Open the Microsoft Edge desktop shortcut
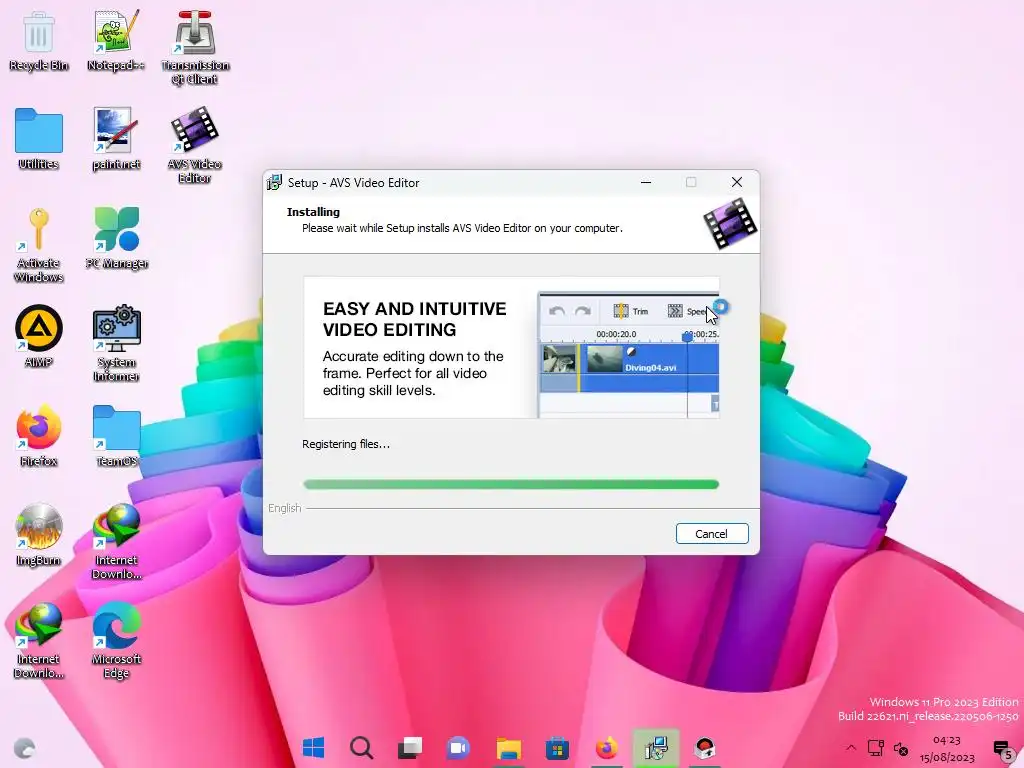The image size is (1024, 768). point(116,641)
